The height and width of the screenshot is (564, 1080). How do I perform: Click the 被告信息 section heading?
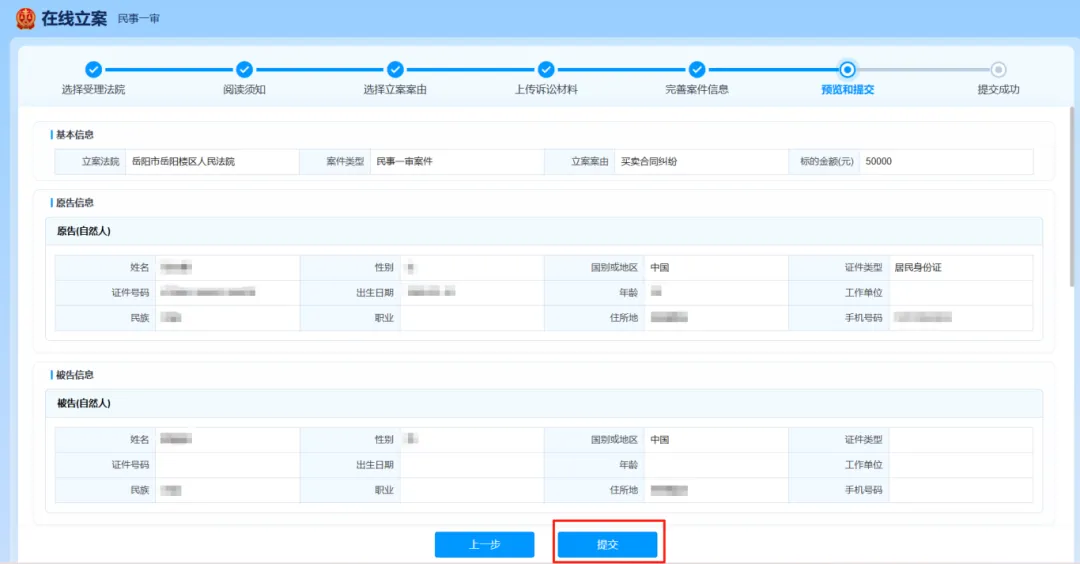[74, 375]
